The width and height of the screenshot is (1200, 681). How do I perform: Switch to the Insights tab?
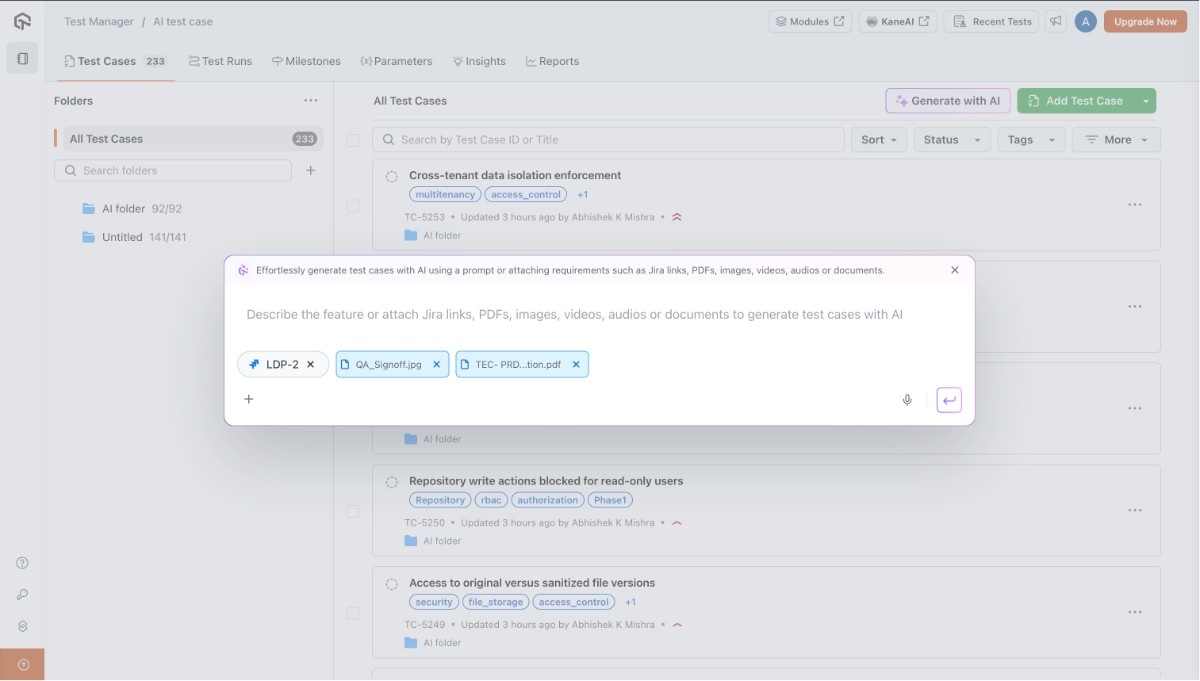(479, 61)
